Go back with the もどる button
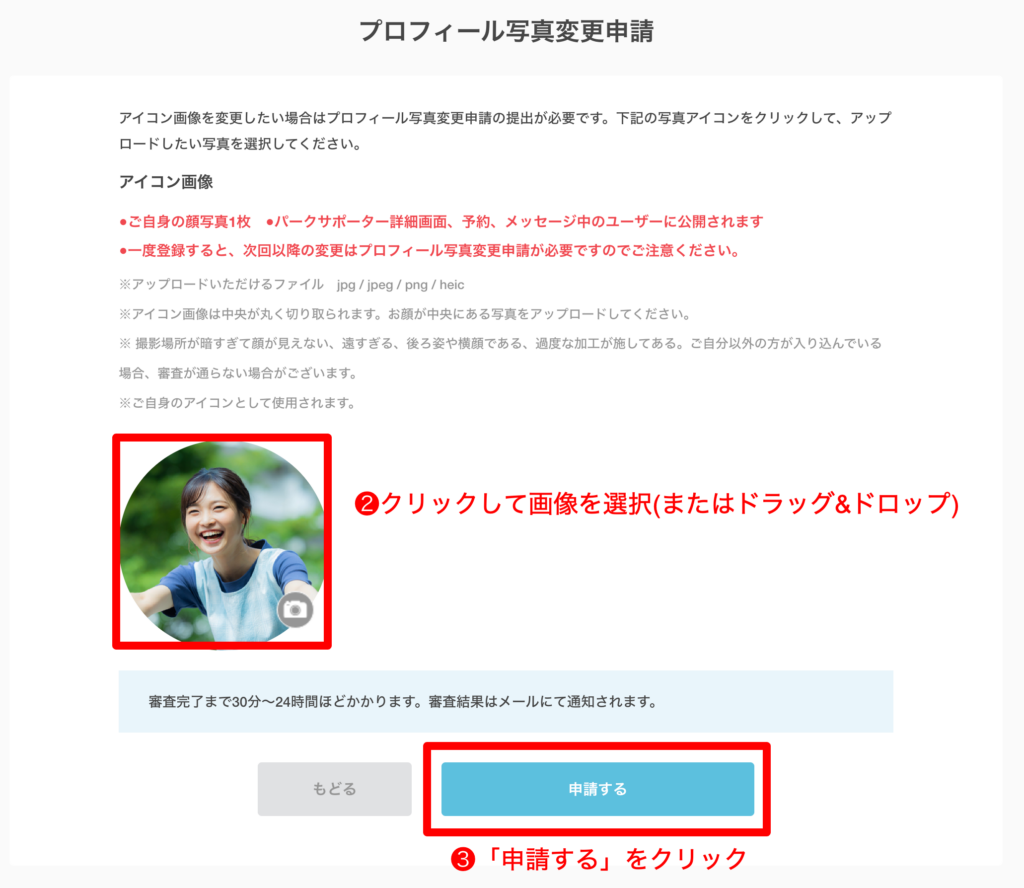 334,789
